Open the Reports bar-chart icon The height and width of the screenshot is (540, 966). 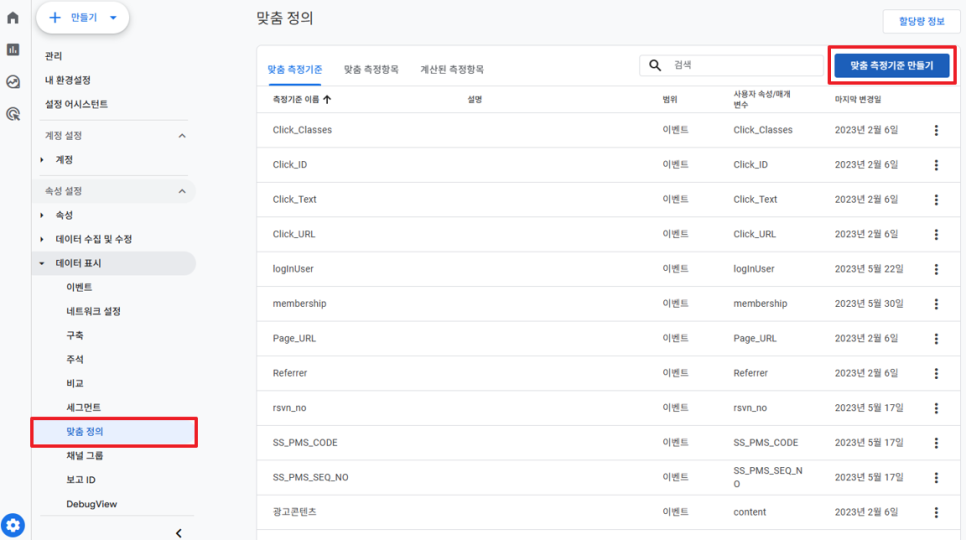[13, 49]
